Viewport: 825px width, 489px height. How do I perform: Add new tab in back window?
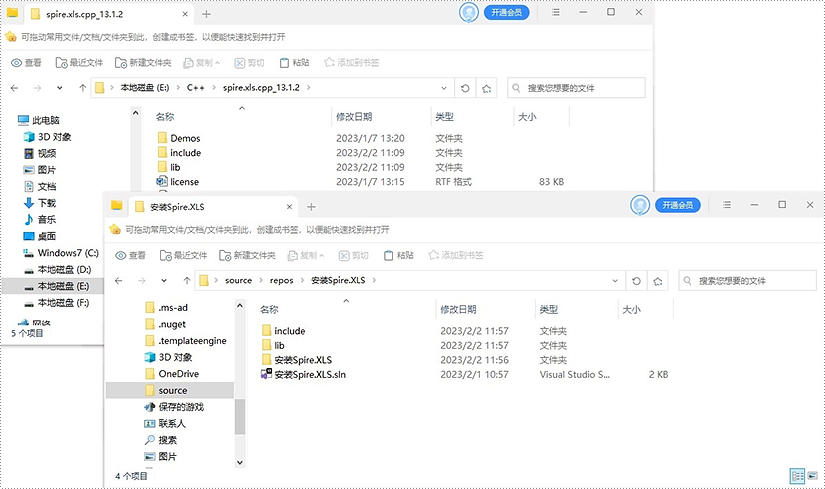coord(206,14)
